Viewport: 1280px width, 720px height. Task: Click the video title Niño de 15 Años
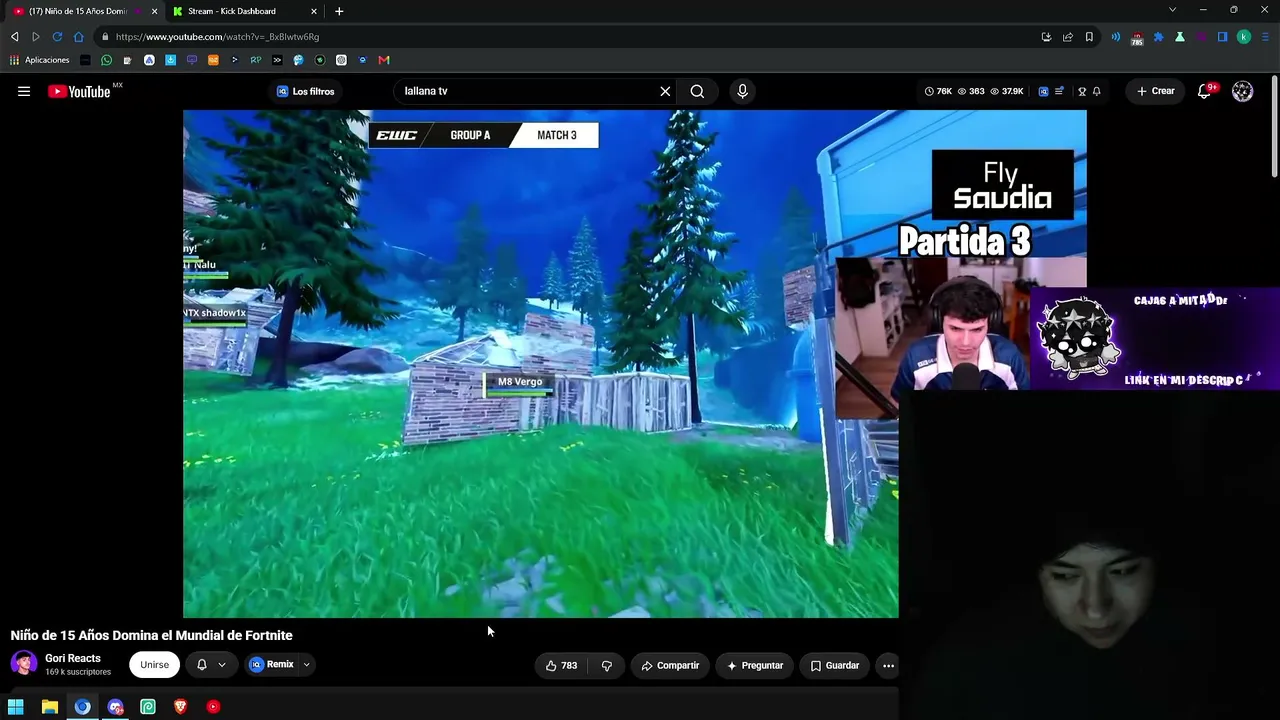[152, 635]
